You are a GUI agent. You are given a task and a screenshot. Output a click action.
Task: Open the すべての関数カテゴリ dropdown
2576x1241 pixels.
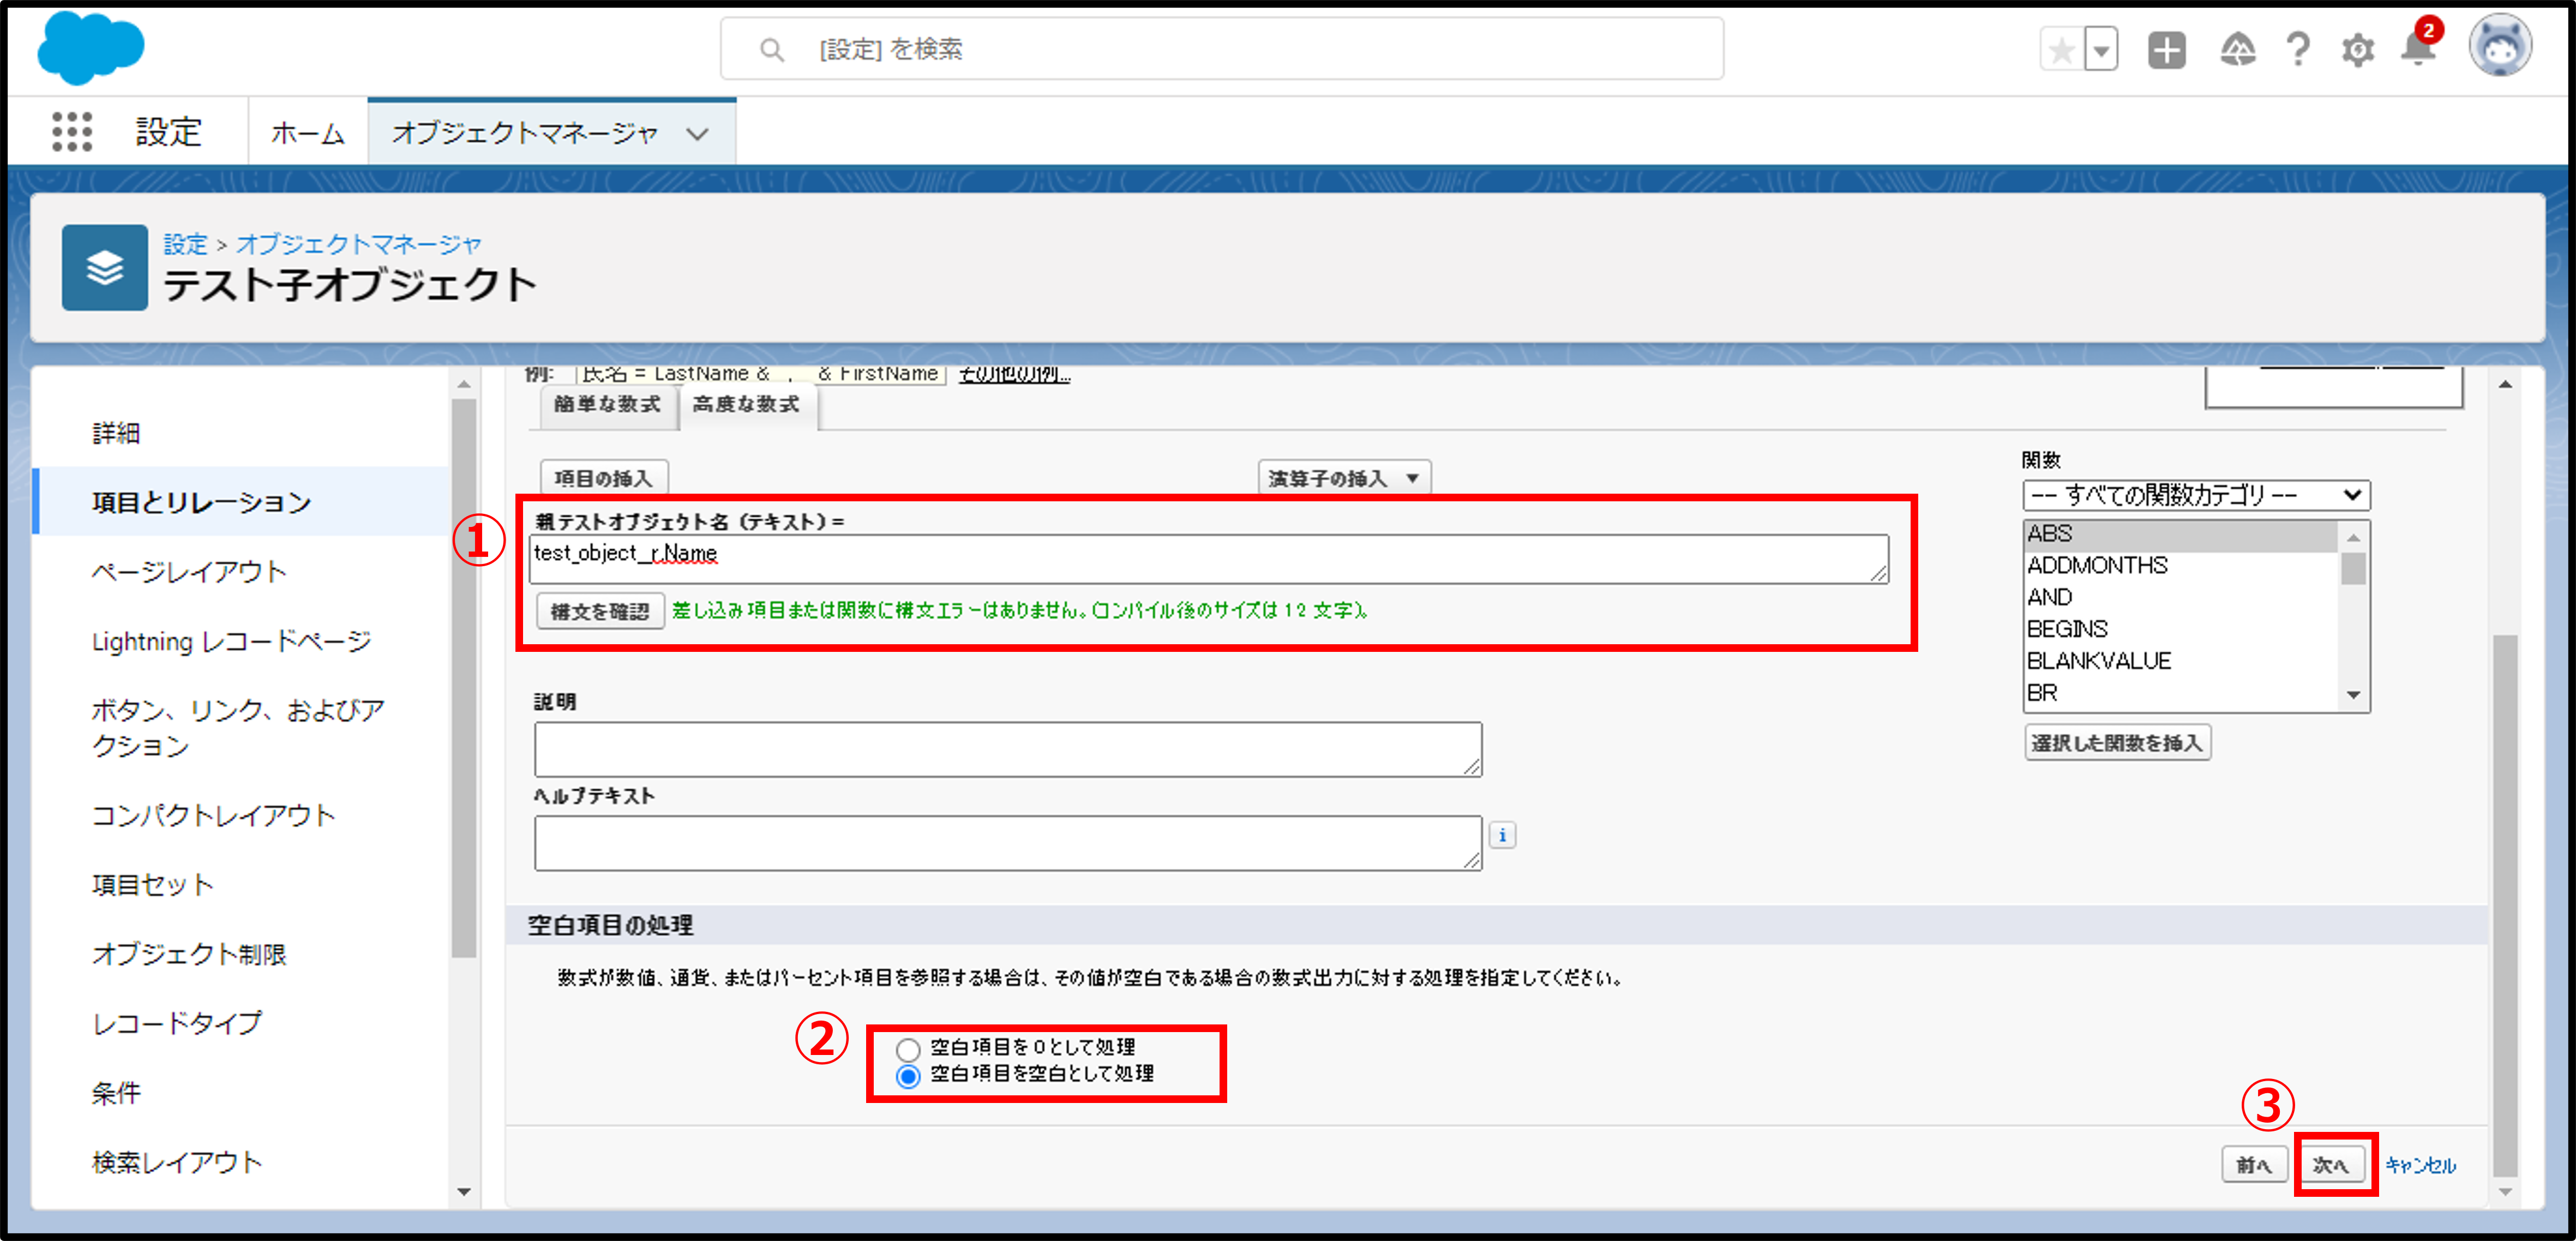pos(2195,495)
